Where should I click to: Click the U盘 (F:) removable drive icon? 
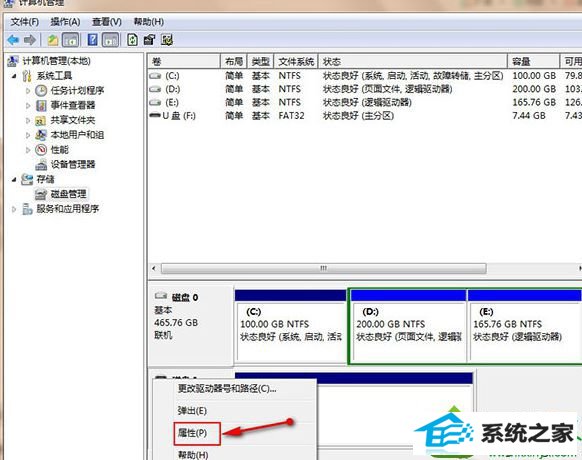[155, 115]
